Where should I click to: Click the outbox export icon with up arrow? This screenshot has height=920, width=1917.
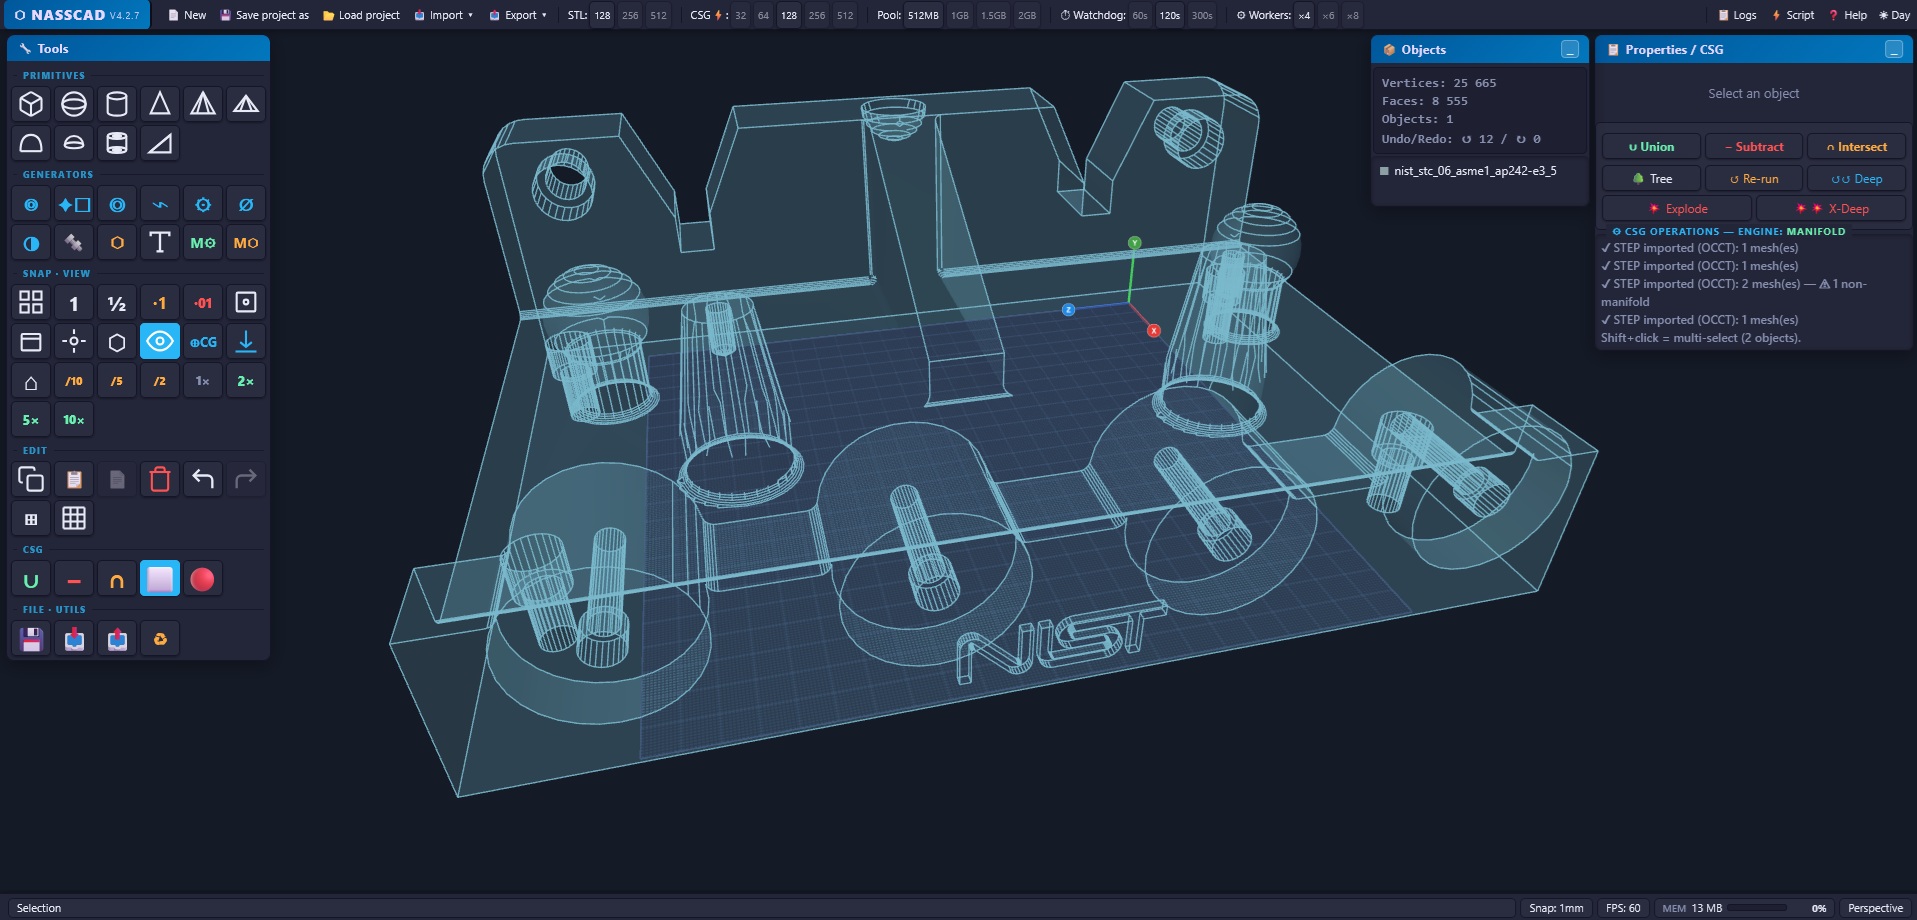[117, 639]
